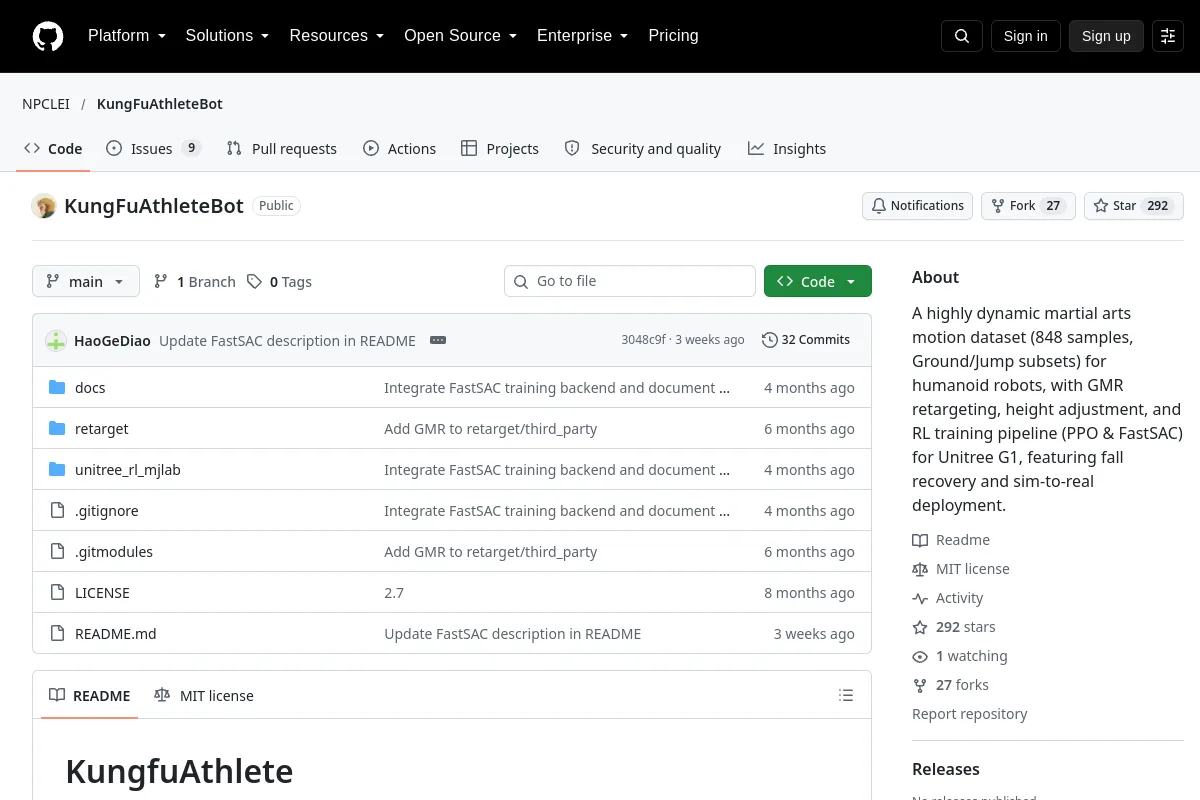Open the README.md file name
This screenshot has height=800, width=1200.
coord(116,634)
